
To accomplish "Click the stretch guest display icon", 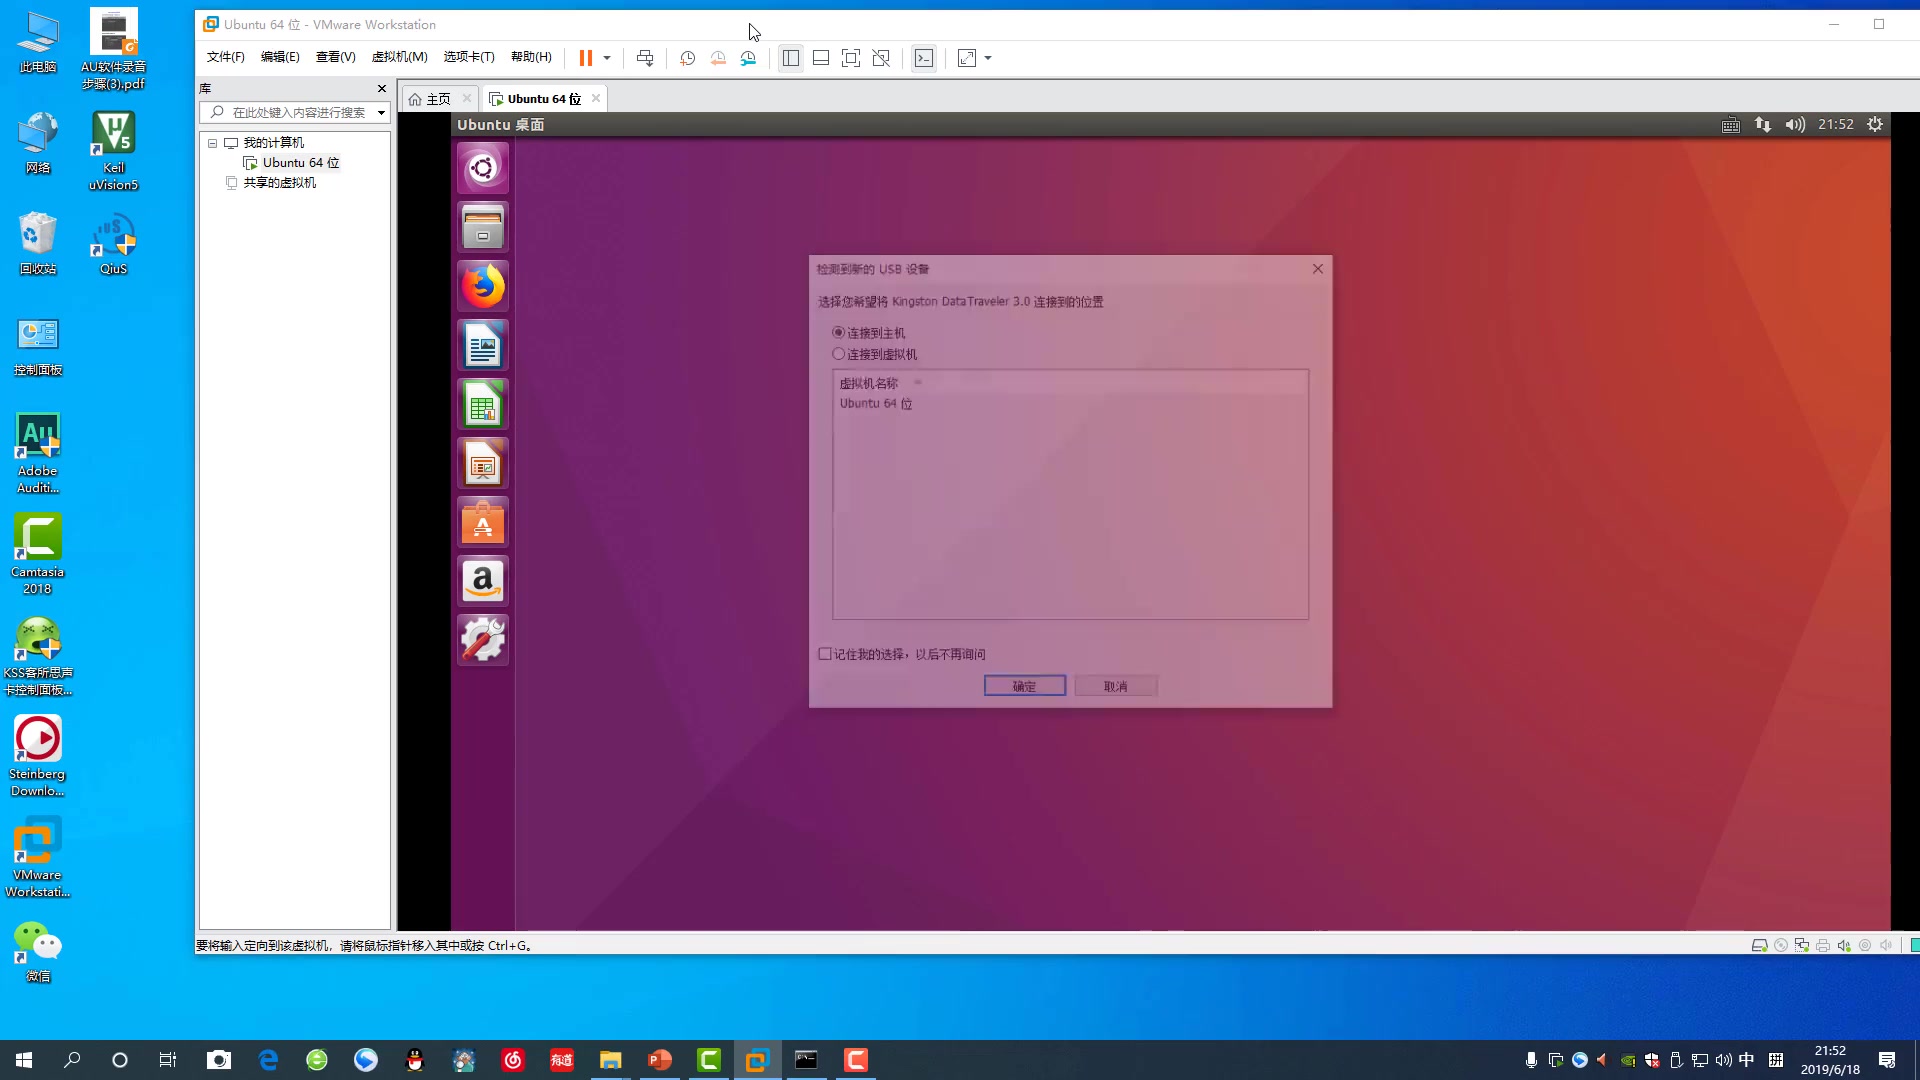I will click(967, 58).
